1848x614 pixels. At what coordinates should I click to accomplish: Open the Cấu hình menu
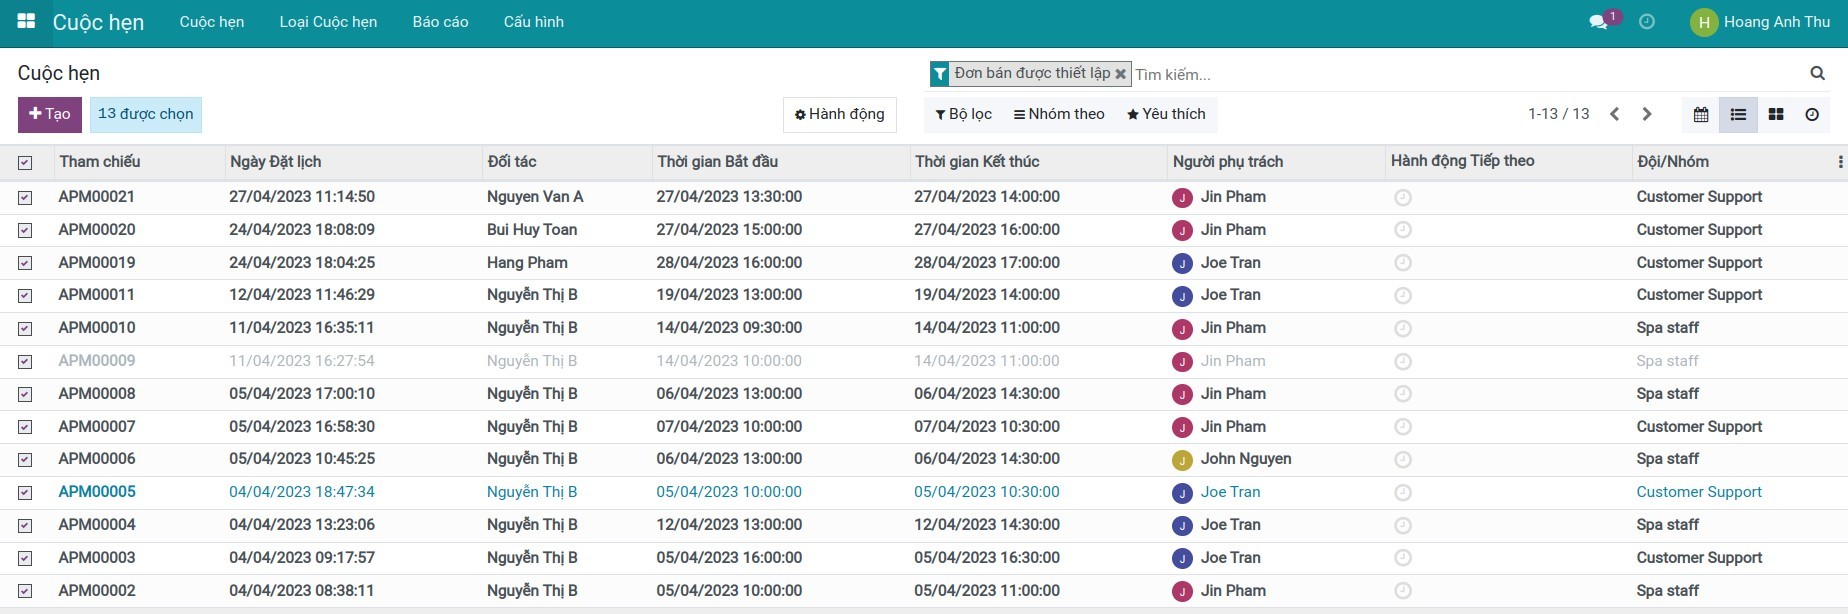pos(533,22)
